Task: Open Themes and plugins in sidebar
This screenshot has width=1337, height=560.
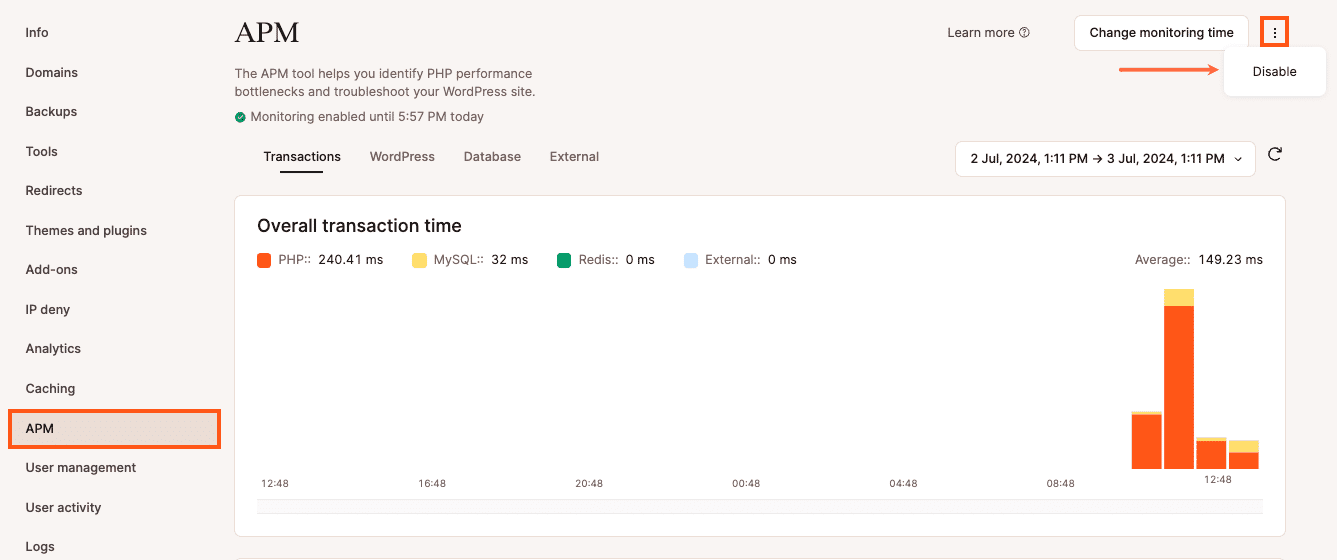Action: [x=86, y=231]
